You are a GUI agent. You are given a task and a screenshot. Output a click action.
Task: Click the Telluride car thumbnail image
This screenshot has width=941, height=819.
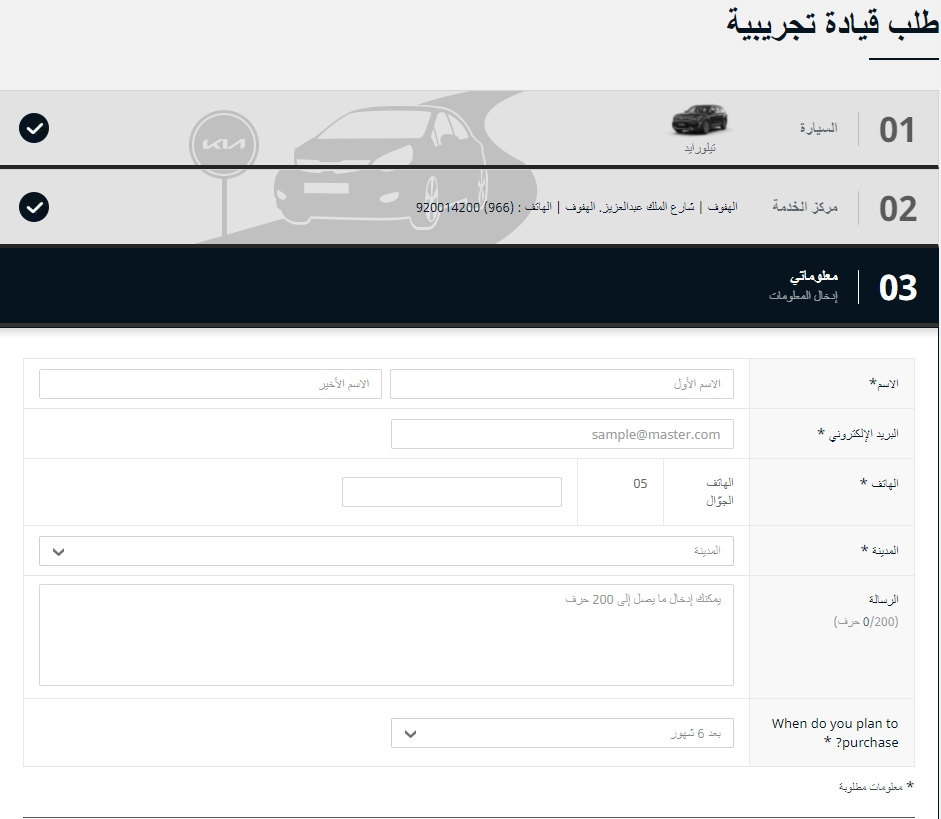coord(699,121)
